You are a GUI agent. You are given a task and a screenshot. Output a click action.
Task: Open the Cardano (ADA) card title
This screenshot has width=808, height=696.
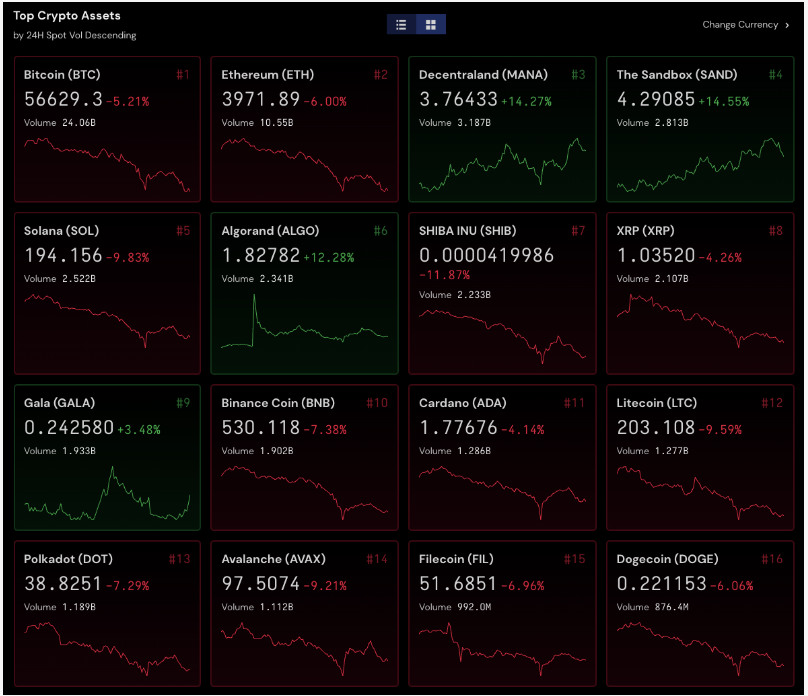coord(462,403)
